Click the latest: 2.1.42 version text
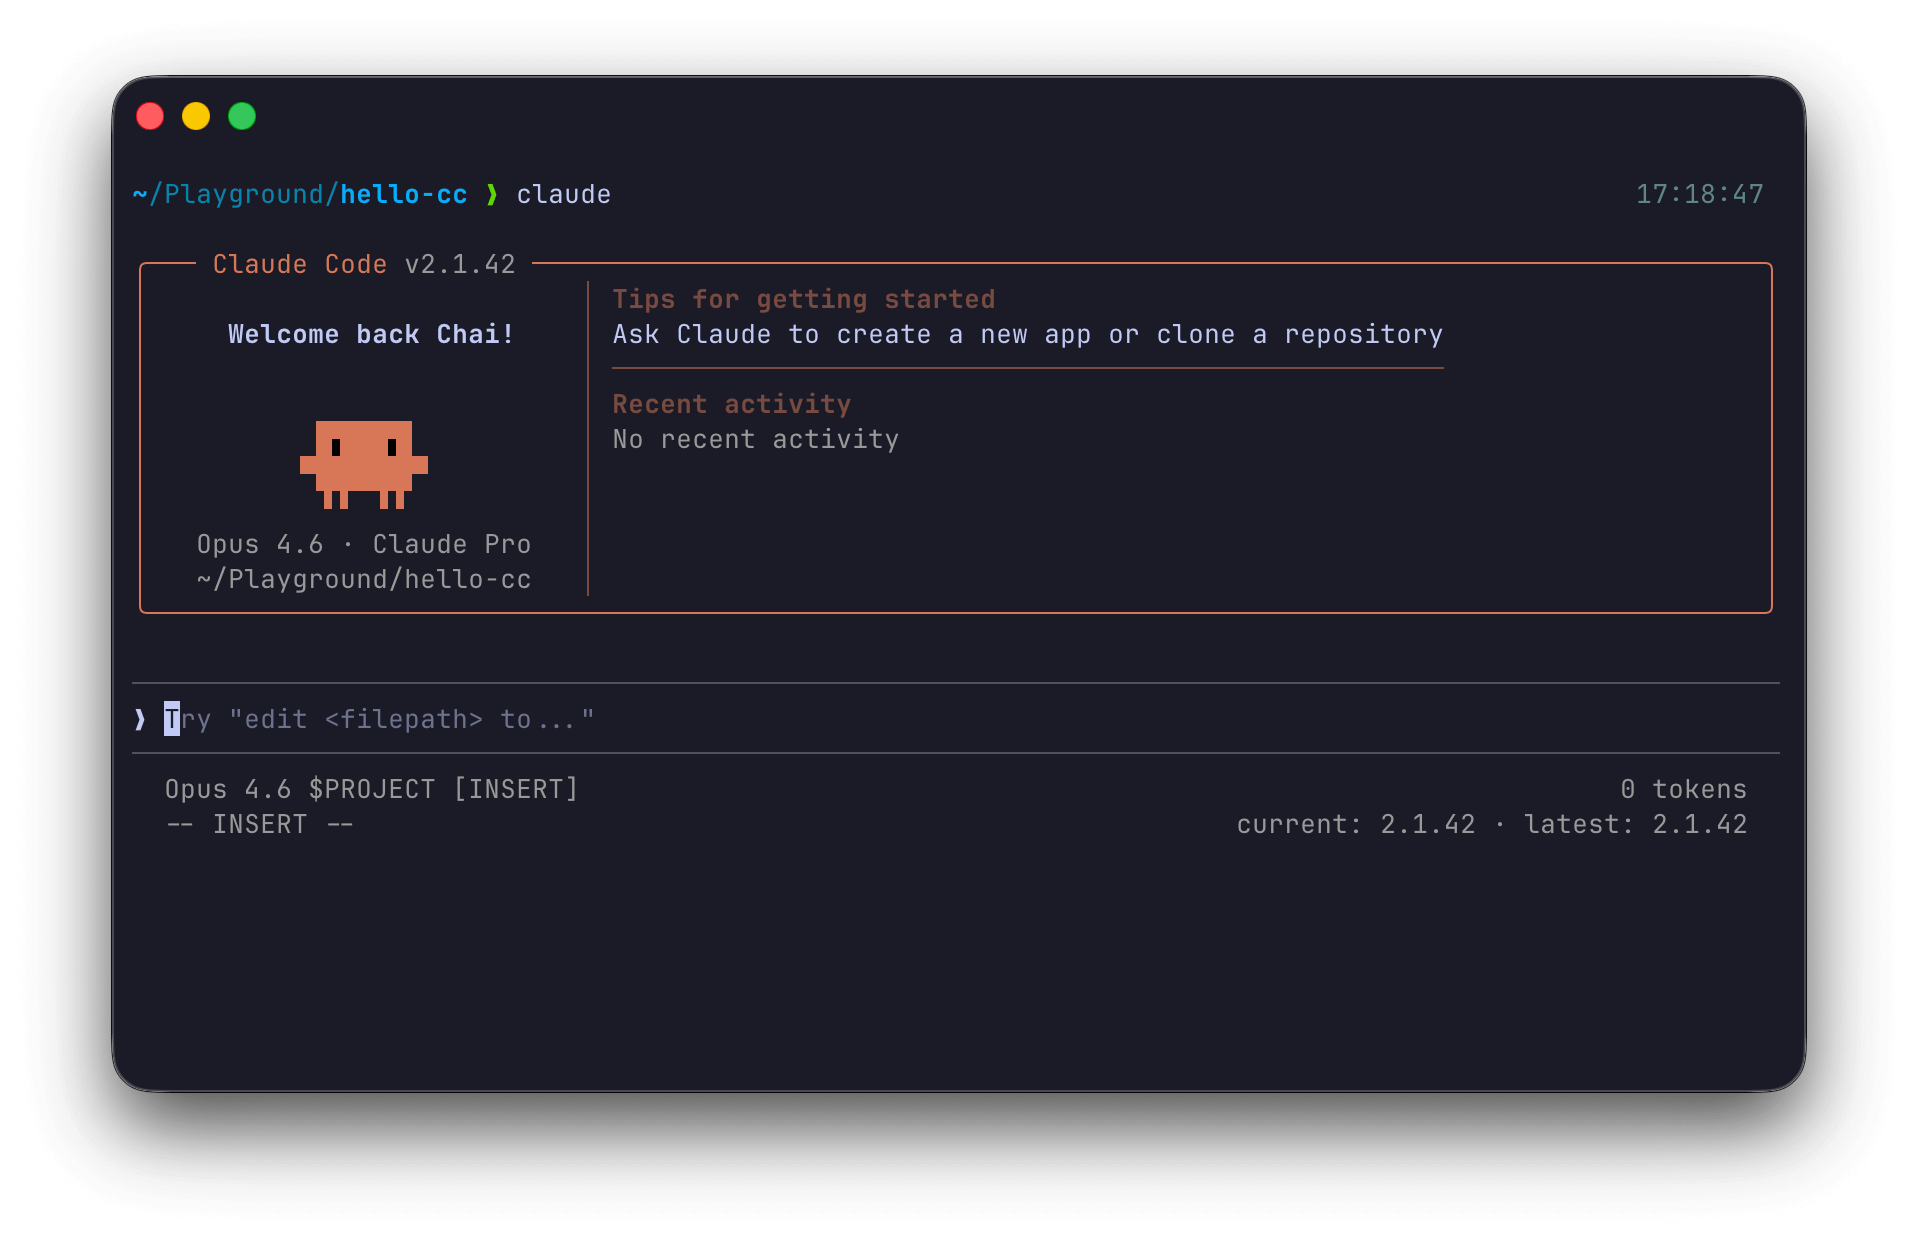This screenshot has height=1240, width=1918. [x=1635, y=824]
